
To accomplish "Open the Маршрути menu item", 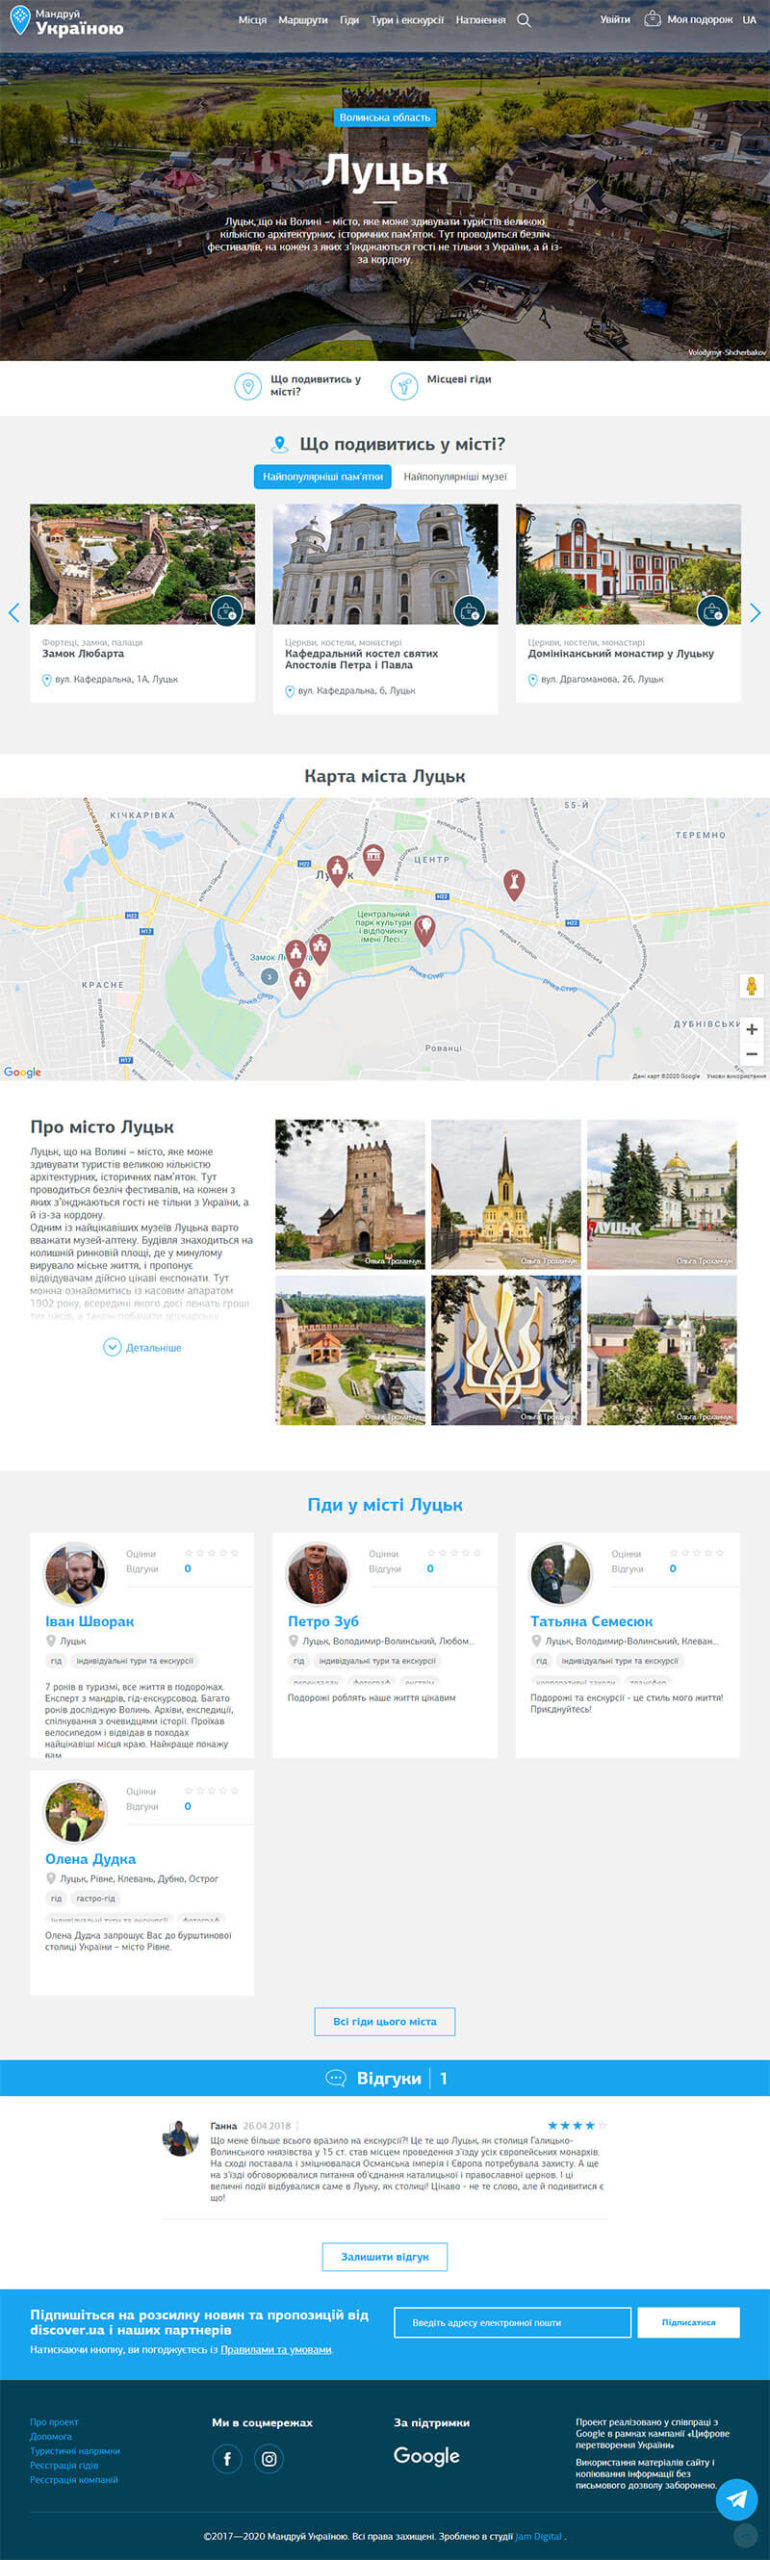I will (x=302, y=20).
